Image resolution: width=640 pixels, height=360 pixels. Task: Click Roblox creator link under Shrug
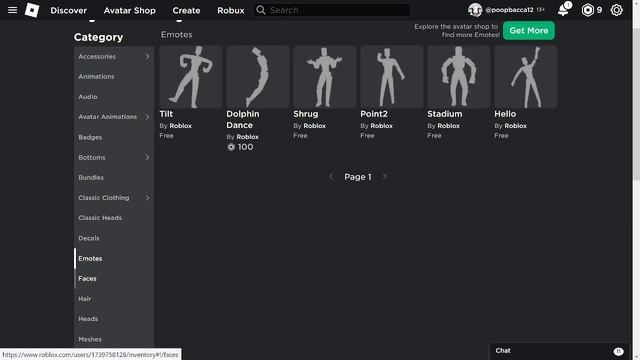point(314,126)
